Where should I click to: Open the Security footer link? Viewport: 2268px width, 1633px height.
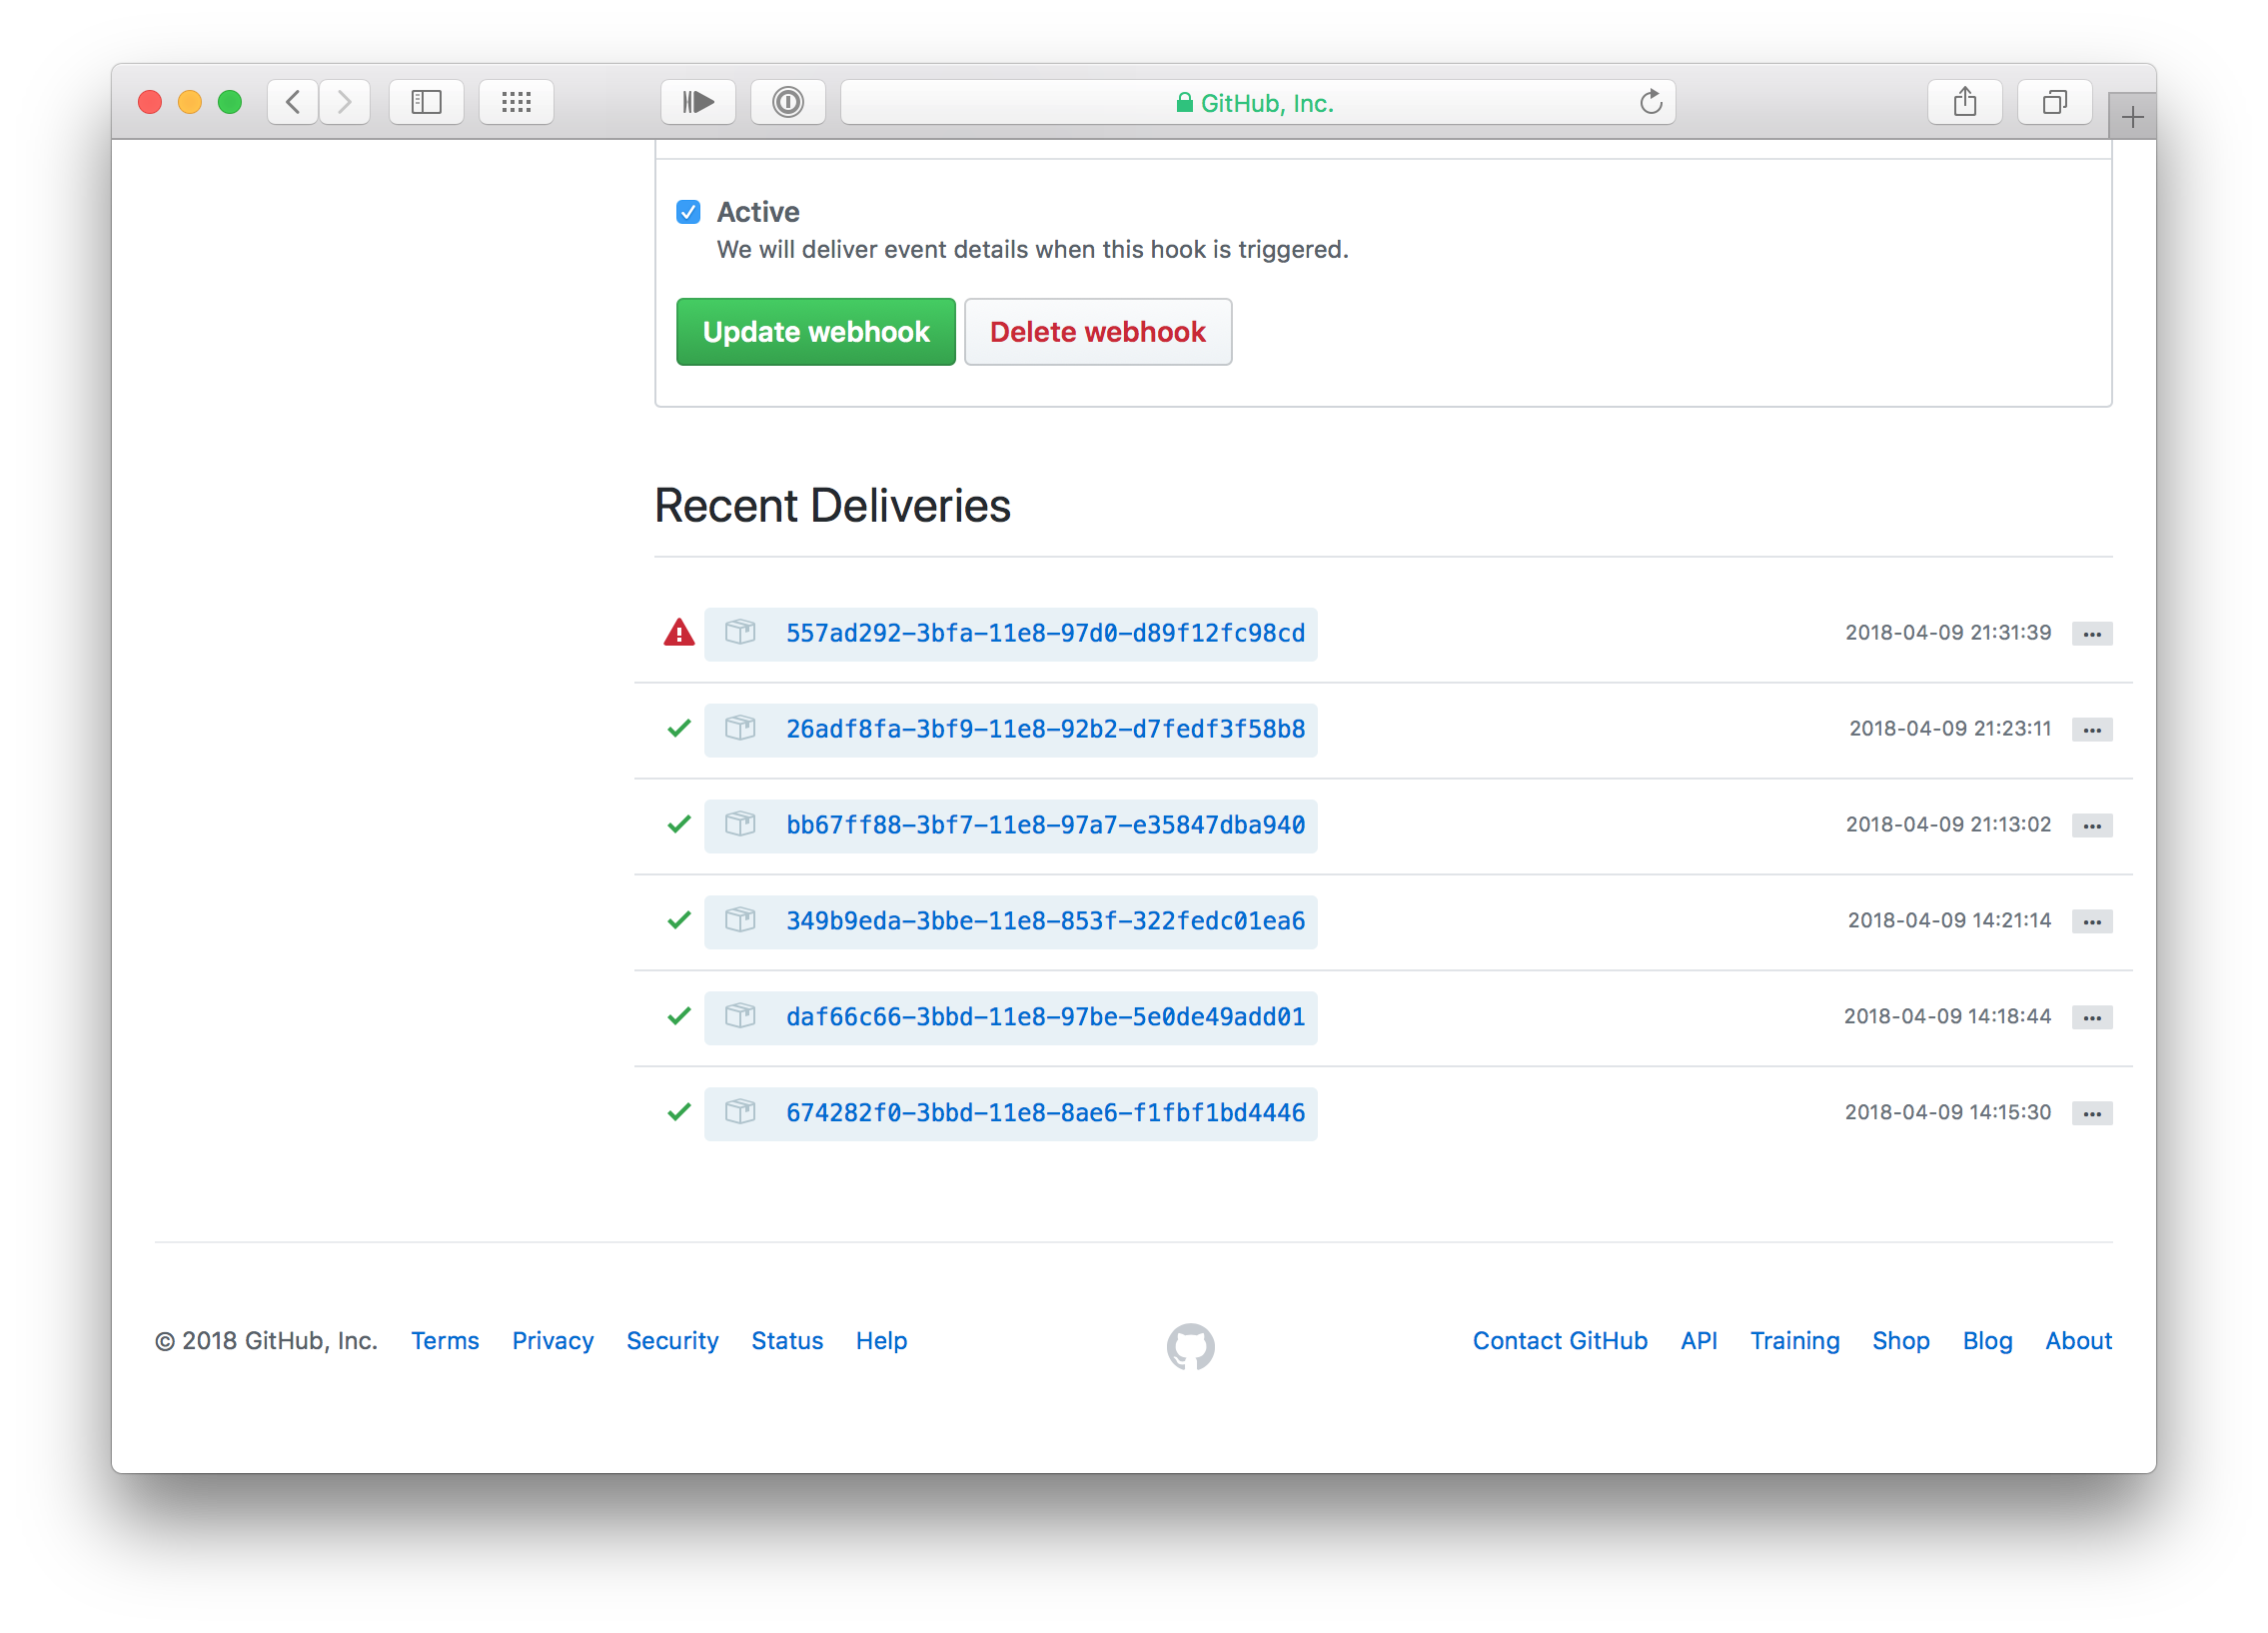point(672,1341)
